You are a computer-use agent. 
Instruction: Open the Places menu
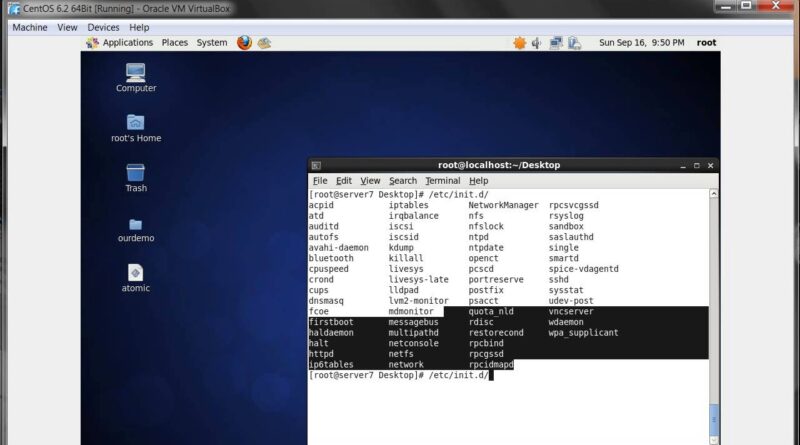coord(174,42)
